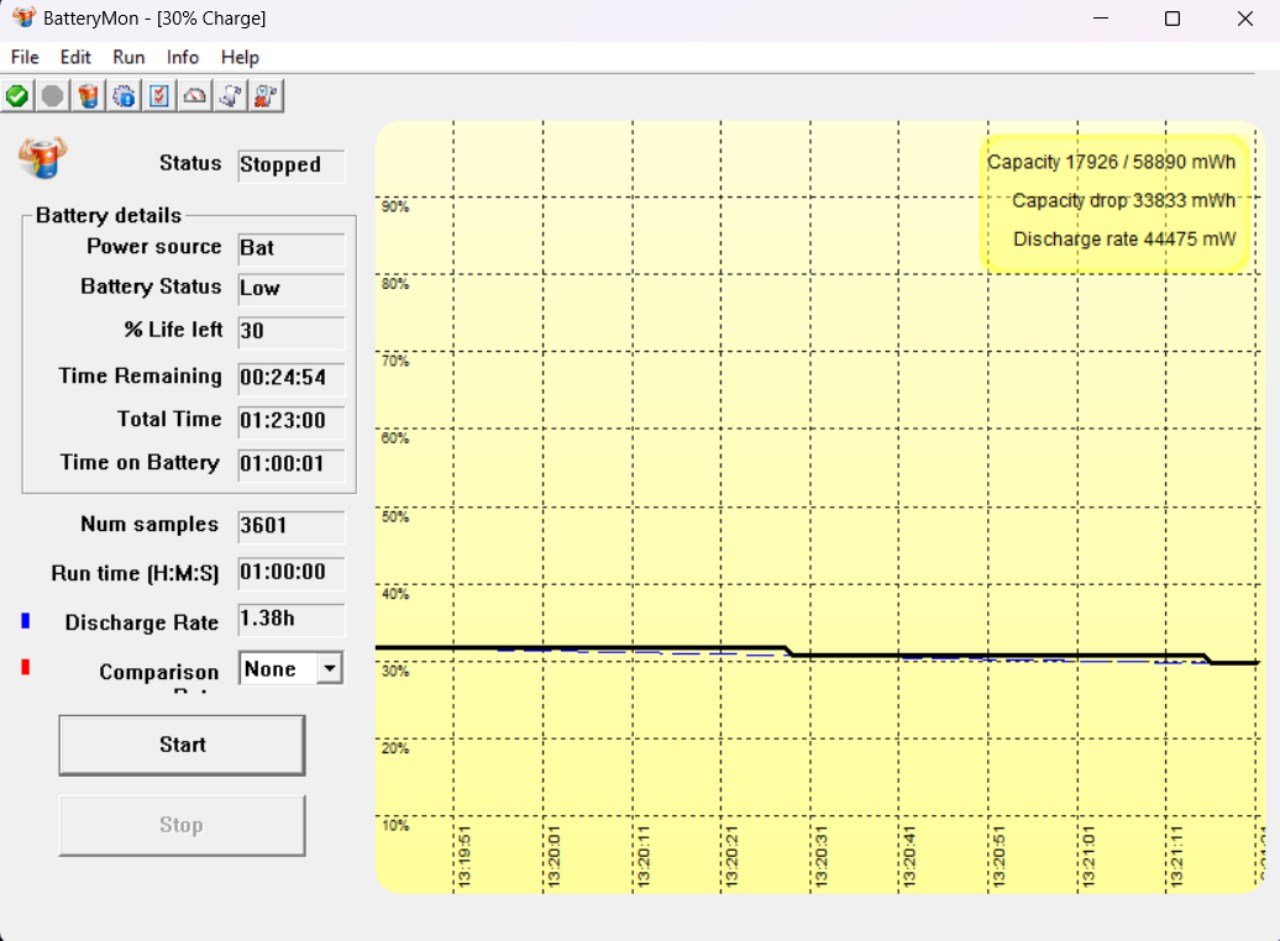Maximize the BatteryMon window
The height and width of the screenshot is (941, 1280).
(1173, 19)
